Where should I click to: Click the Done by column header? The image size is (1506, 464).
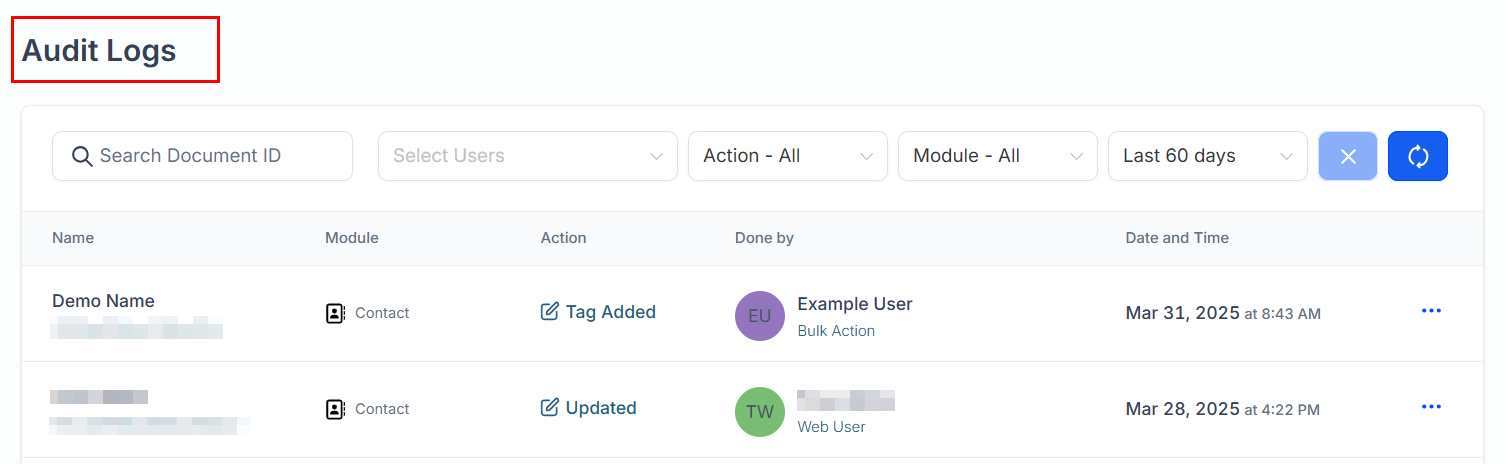pyautogui.click(x=764, y=238)
